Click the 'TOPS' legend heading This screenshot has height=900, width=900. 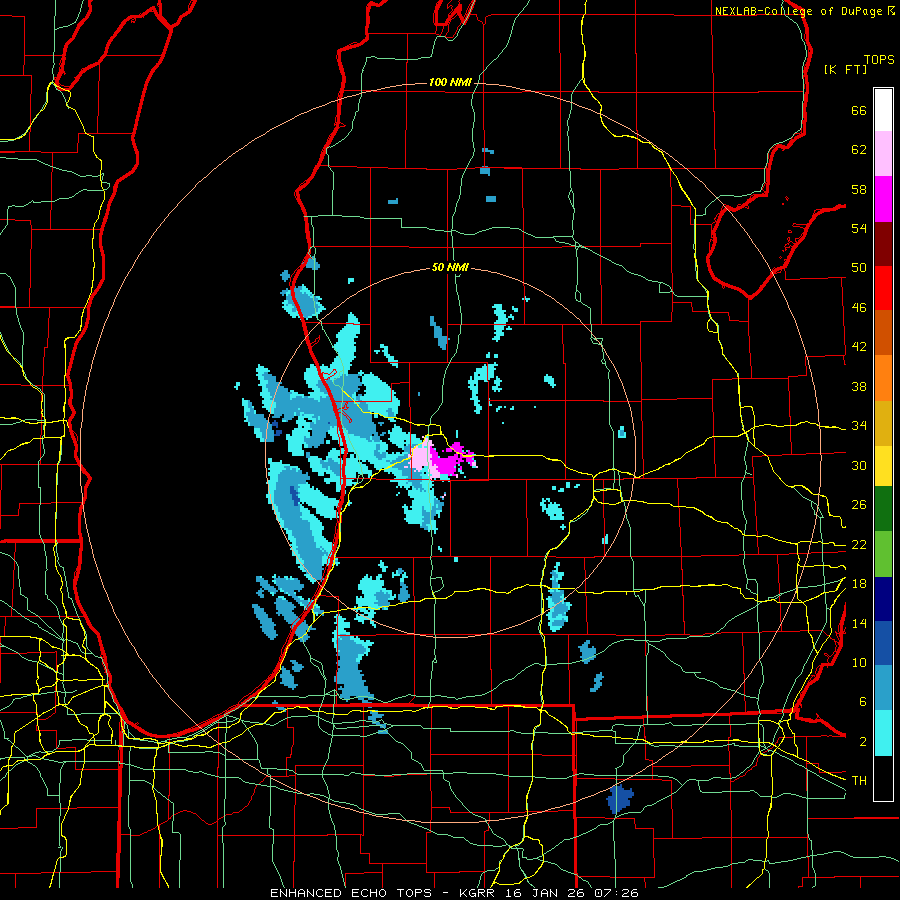pos(879,60)
